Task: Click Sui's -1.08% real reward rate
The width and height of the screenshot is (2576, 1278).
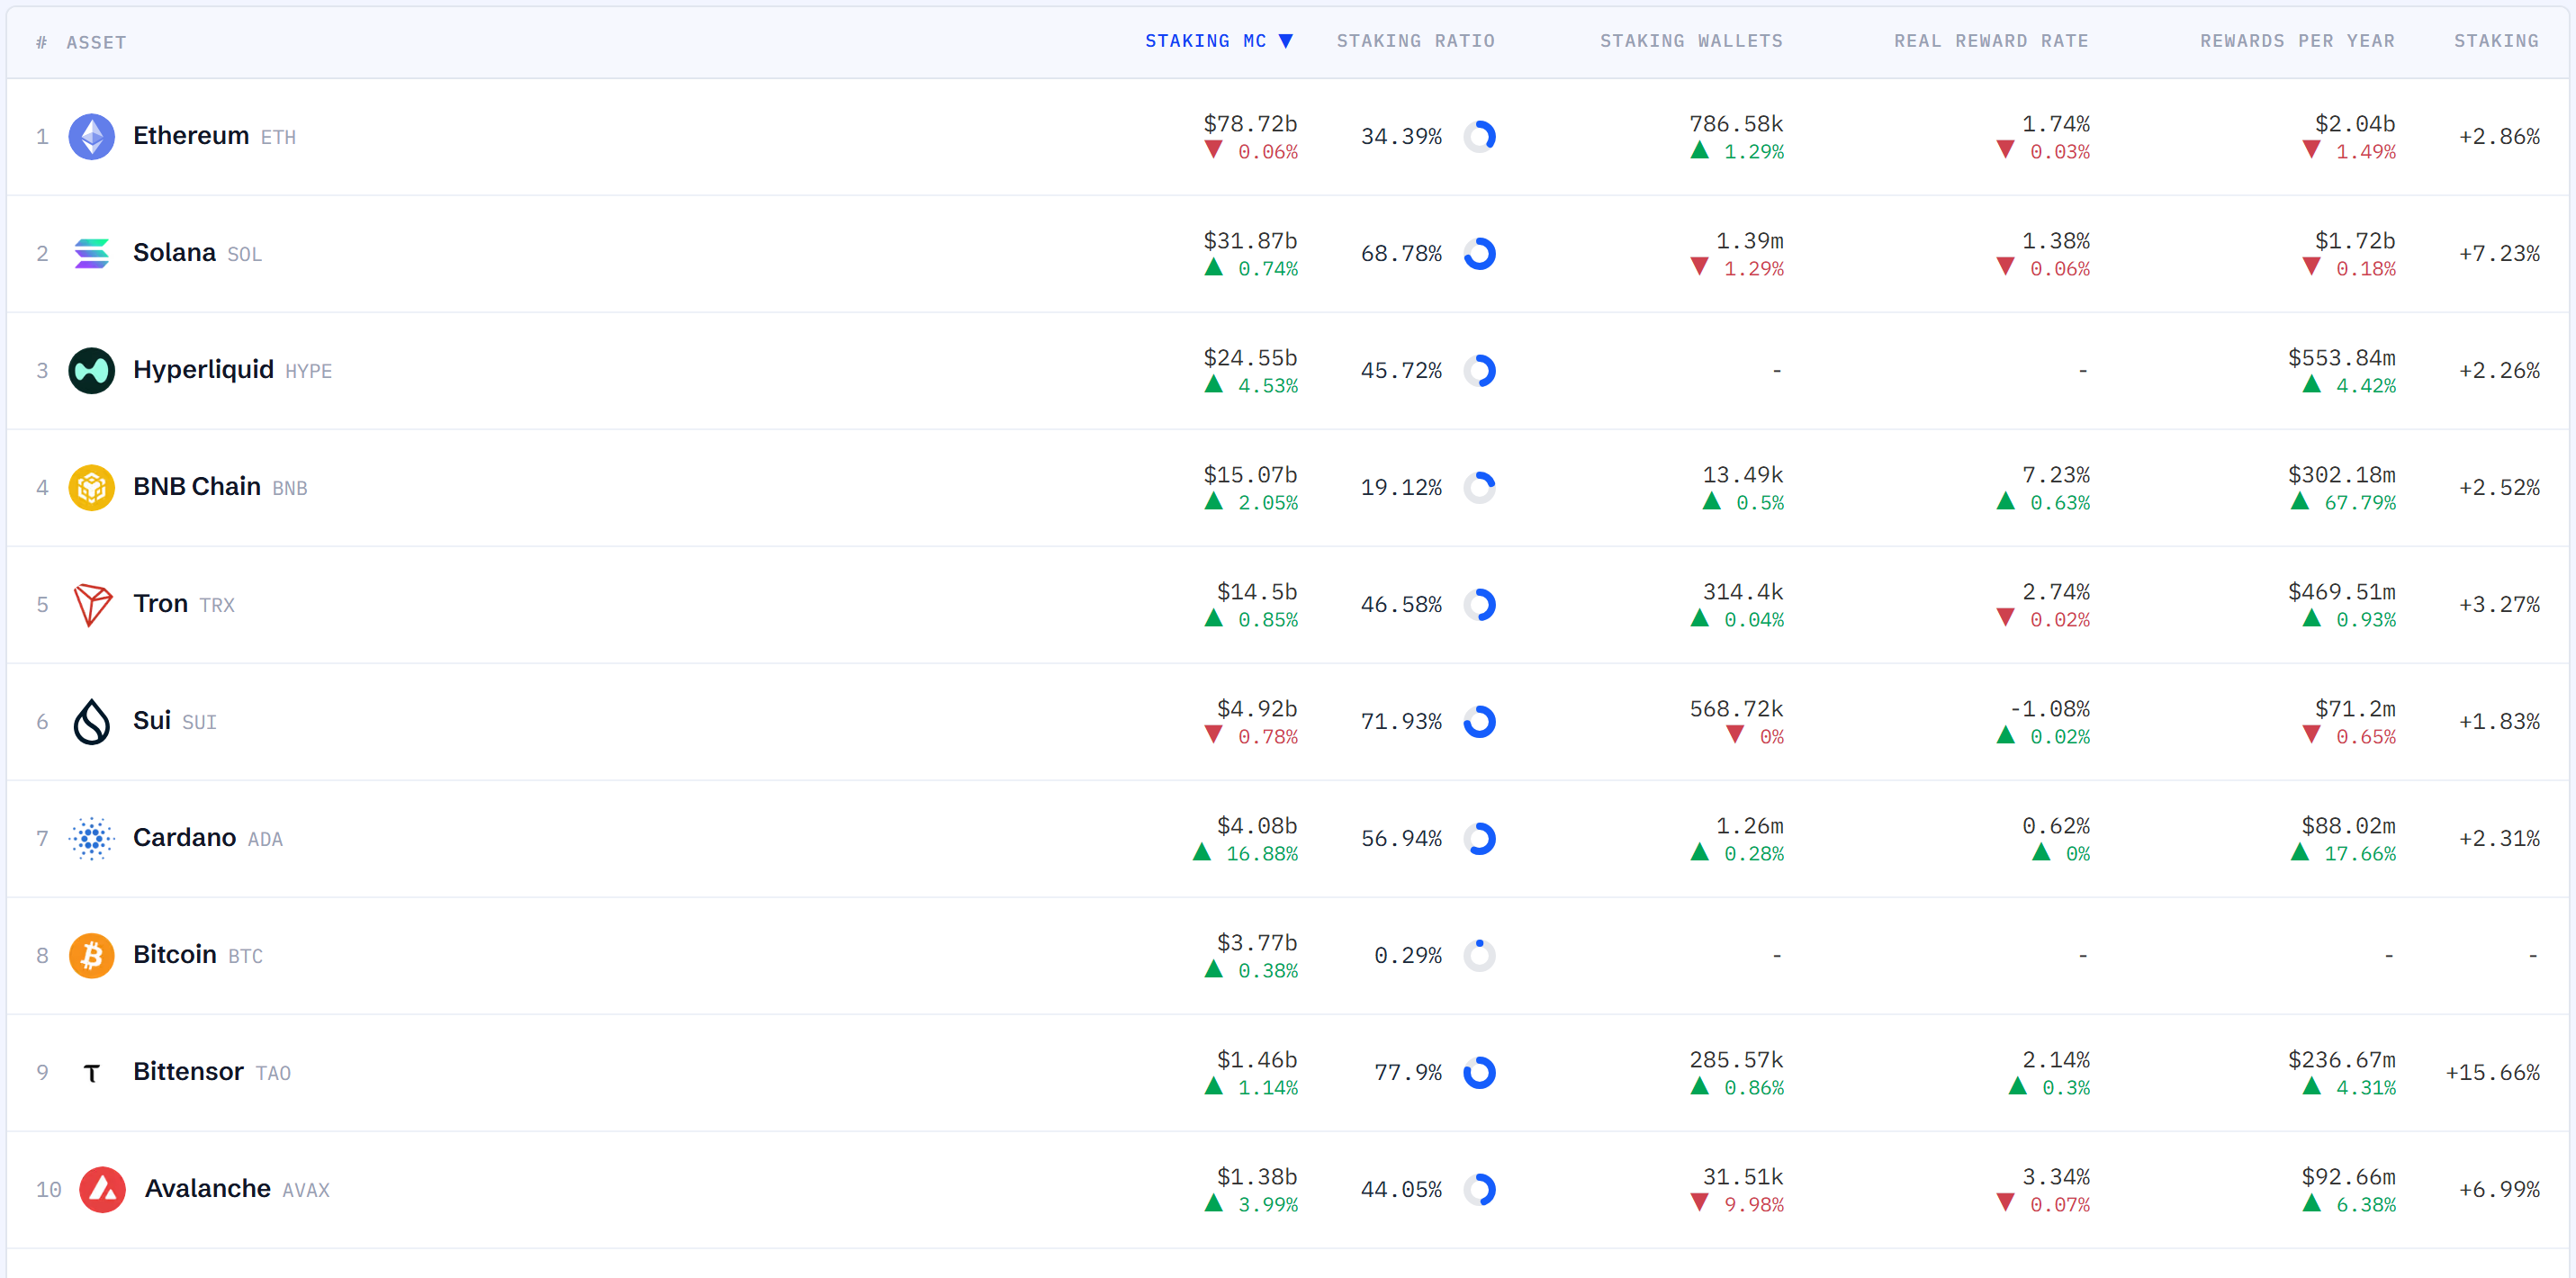Action: point(2050,709)
